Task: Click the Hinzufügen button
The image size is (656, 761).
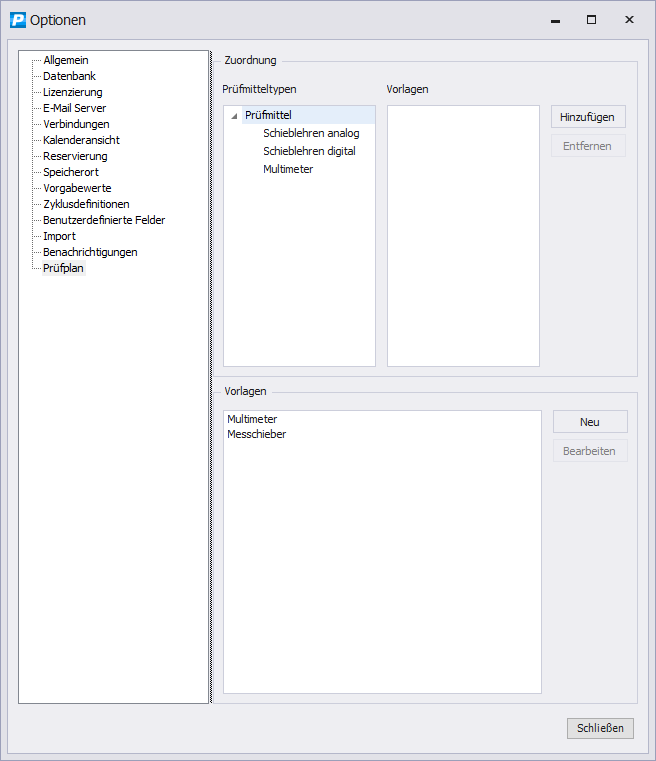Action: (x=587, y=117)
